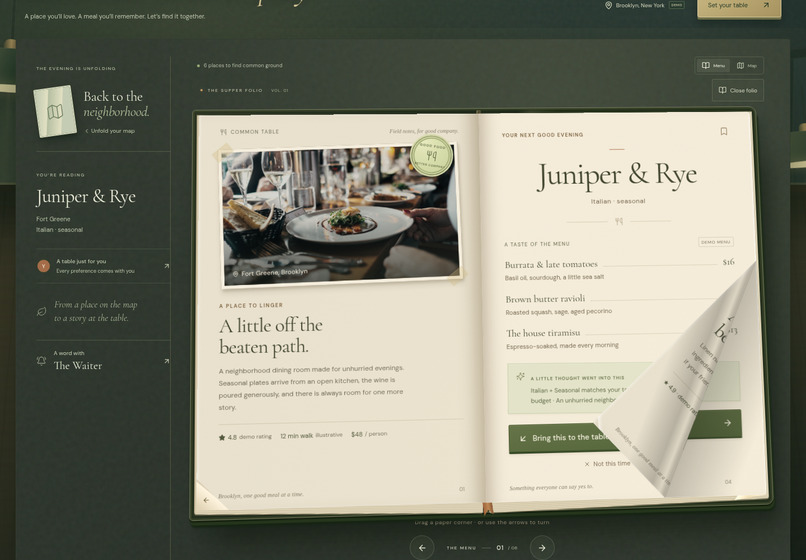Click the Y avatar circle in sidebar

tap(44, 266)
